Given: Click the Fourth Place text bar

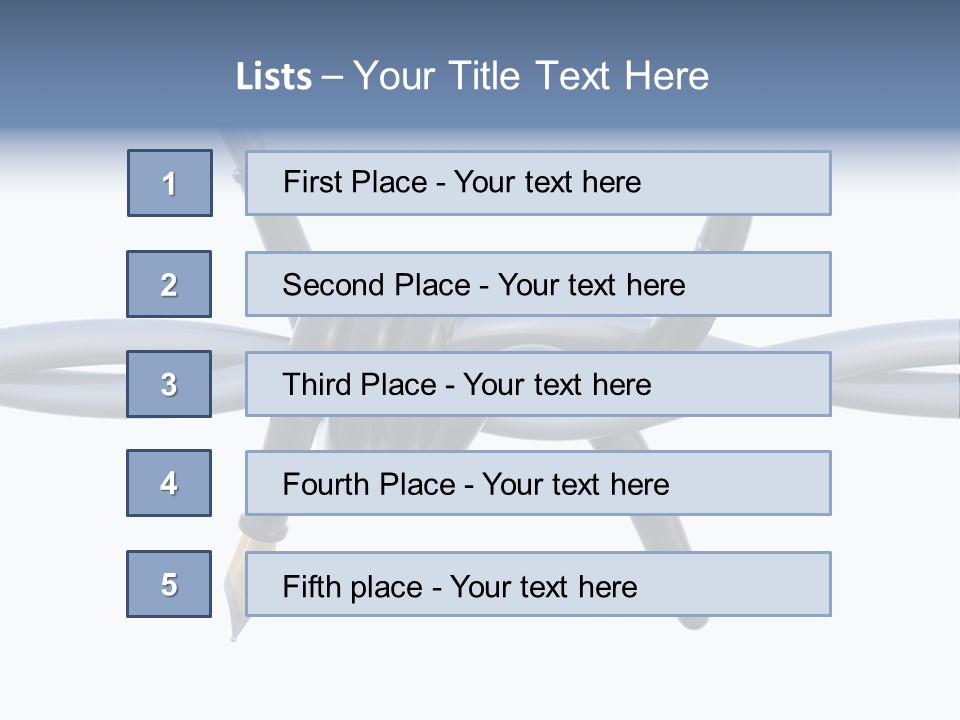Looking at the screenshot, I should 538,483.
